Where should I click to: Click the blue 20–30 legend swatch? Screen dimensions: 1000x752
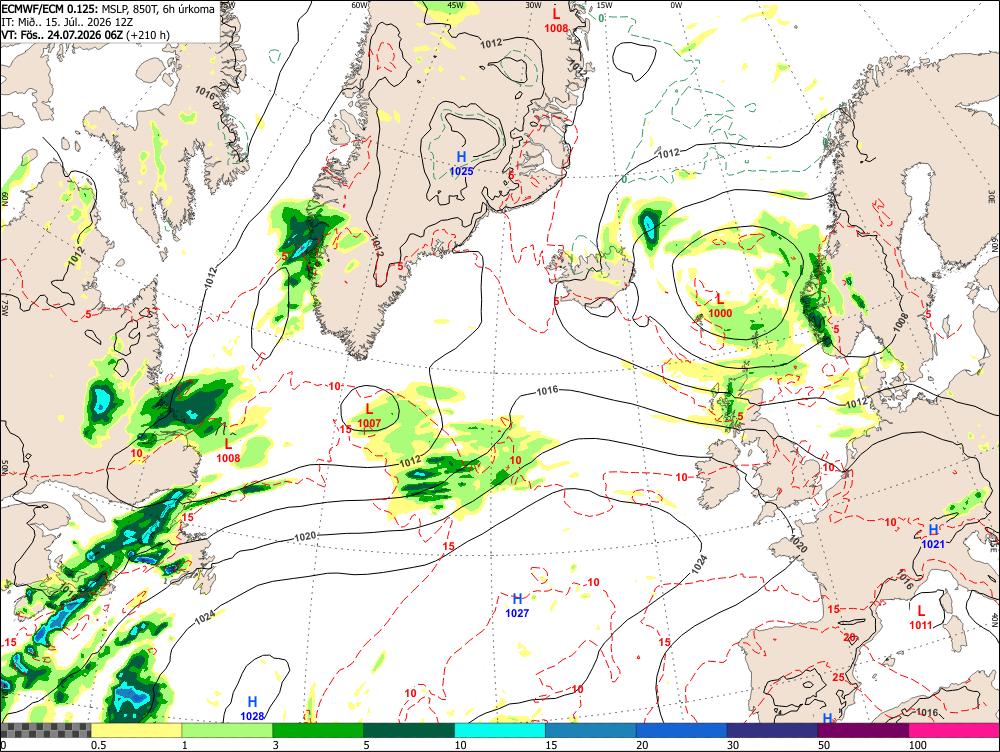[682, 730]
